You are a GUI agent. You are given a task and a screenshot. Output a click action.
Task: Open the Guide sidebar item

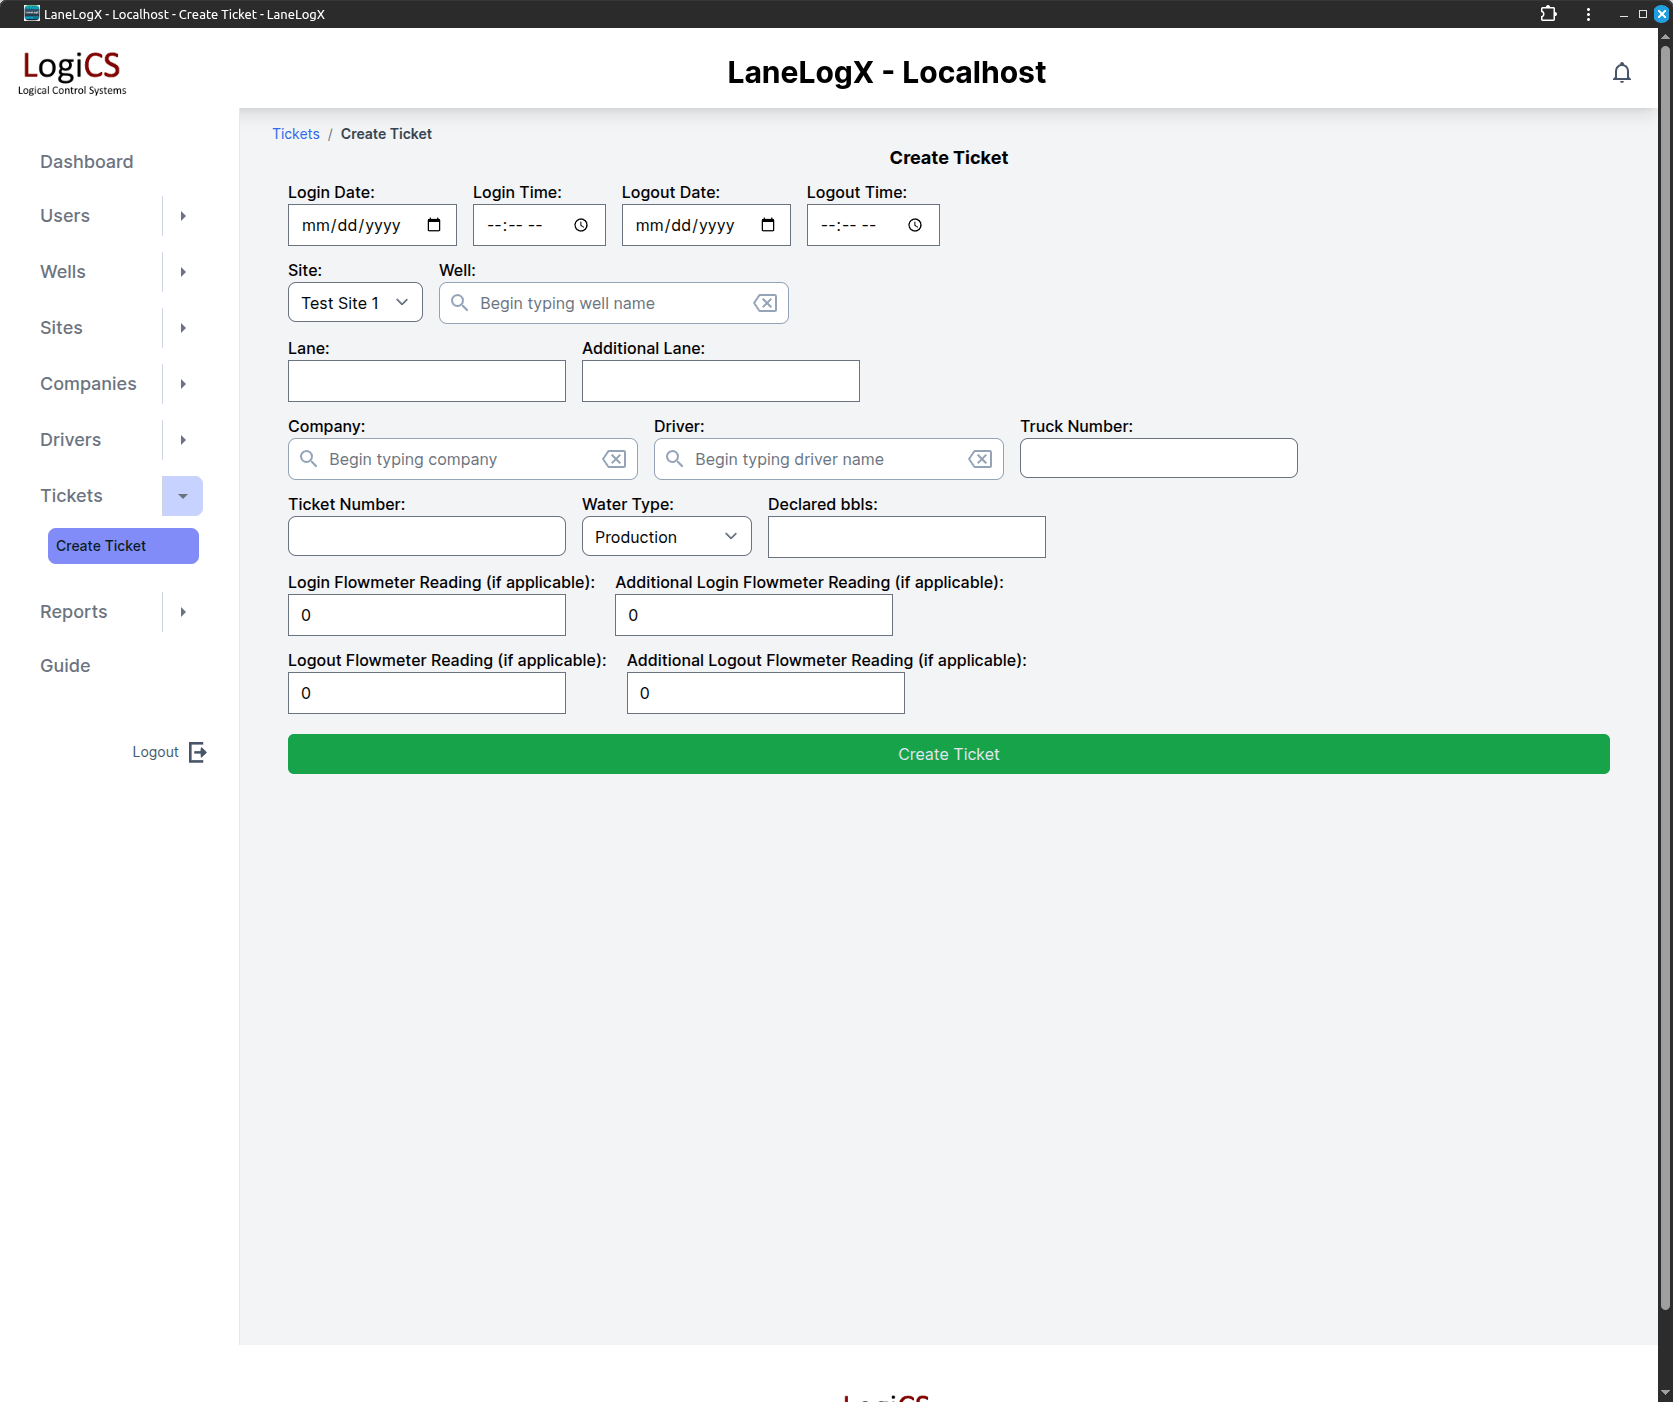click(65, 666)
